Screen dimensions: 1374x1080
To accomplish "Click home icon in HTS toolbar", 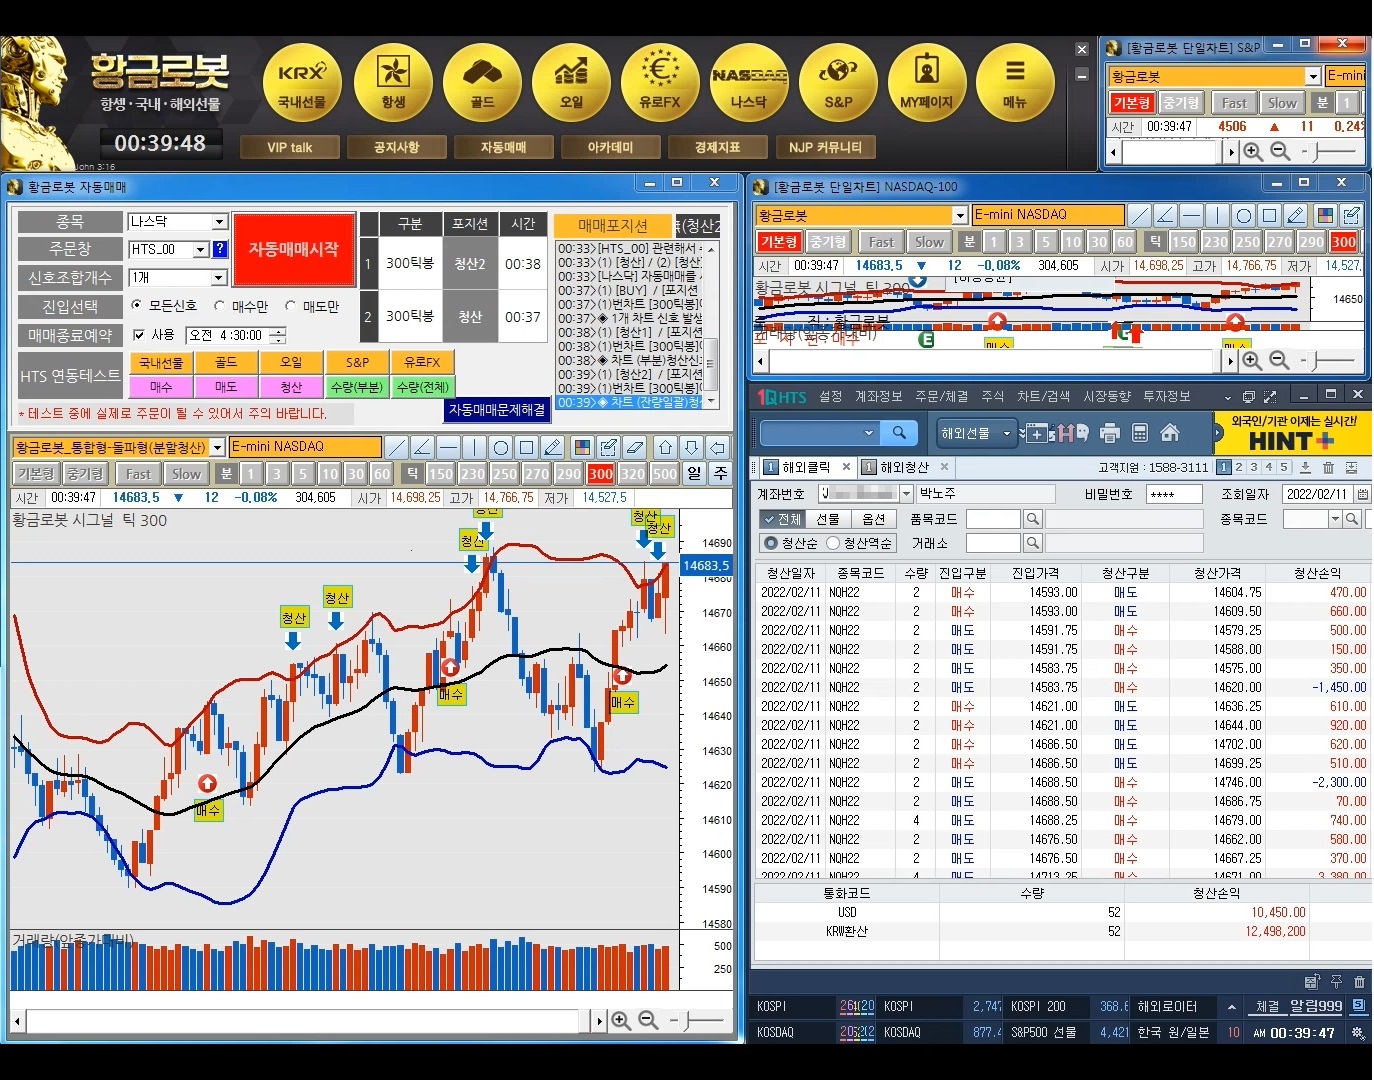I will [1170, 433].
